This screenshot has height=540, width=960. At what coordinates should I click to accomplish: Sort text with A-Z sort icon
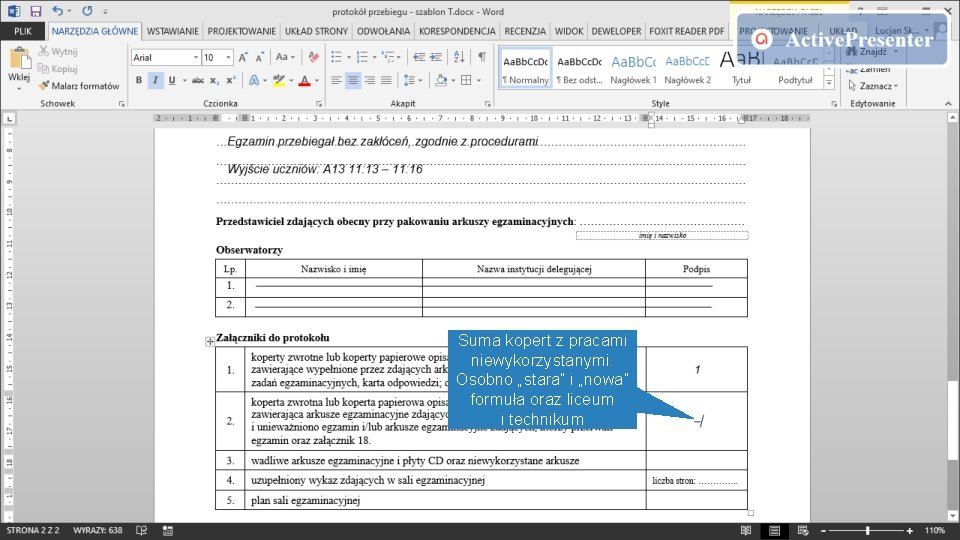459,58
